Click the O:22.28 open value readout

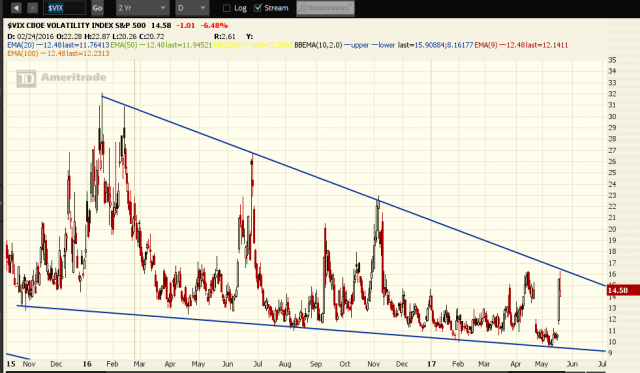69,36
